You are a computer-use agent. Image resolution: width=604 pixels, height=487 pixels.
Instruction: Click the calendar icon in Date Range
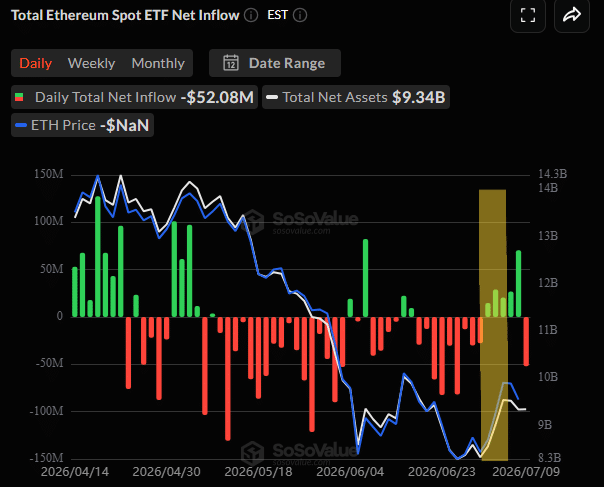click(x=231, y=63)
